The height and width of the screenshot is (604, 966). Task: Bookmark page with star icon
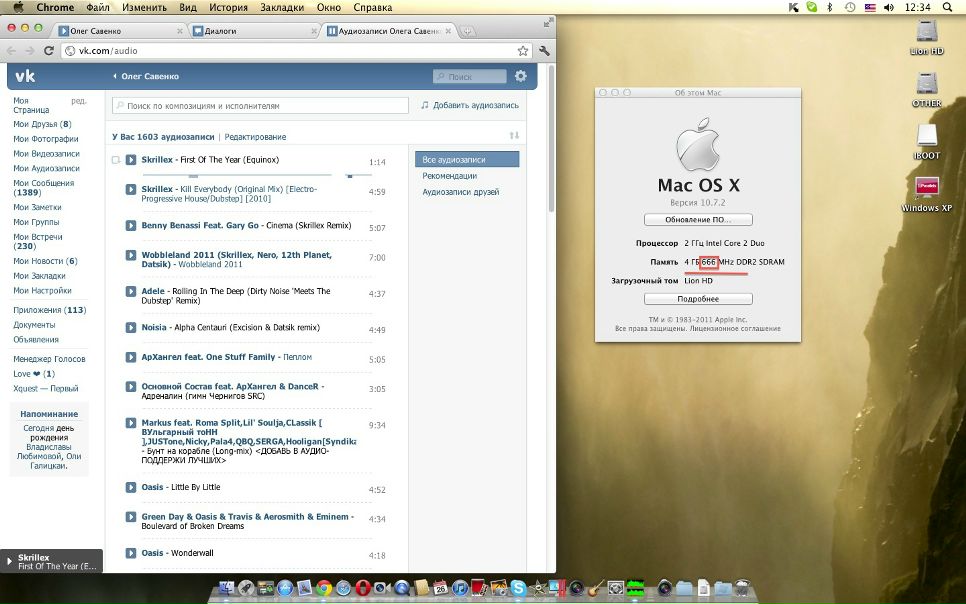[522, 51]
